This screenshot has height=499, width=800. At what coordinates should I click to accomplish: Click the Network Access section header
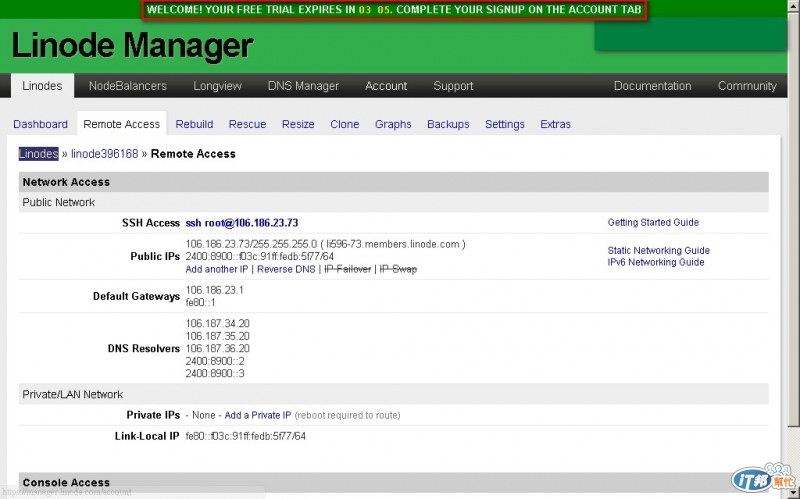(x=393, y=182)
